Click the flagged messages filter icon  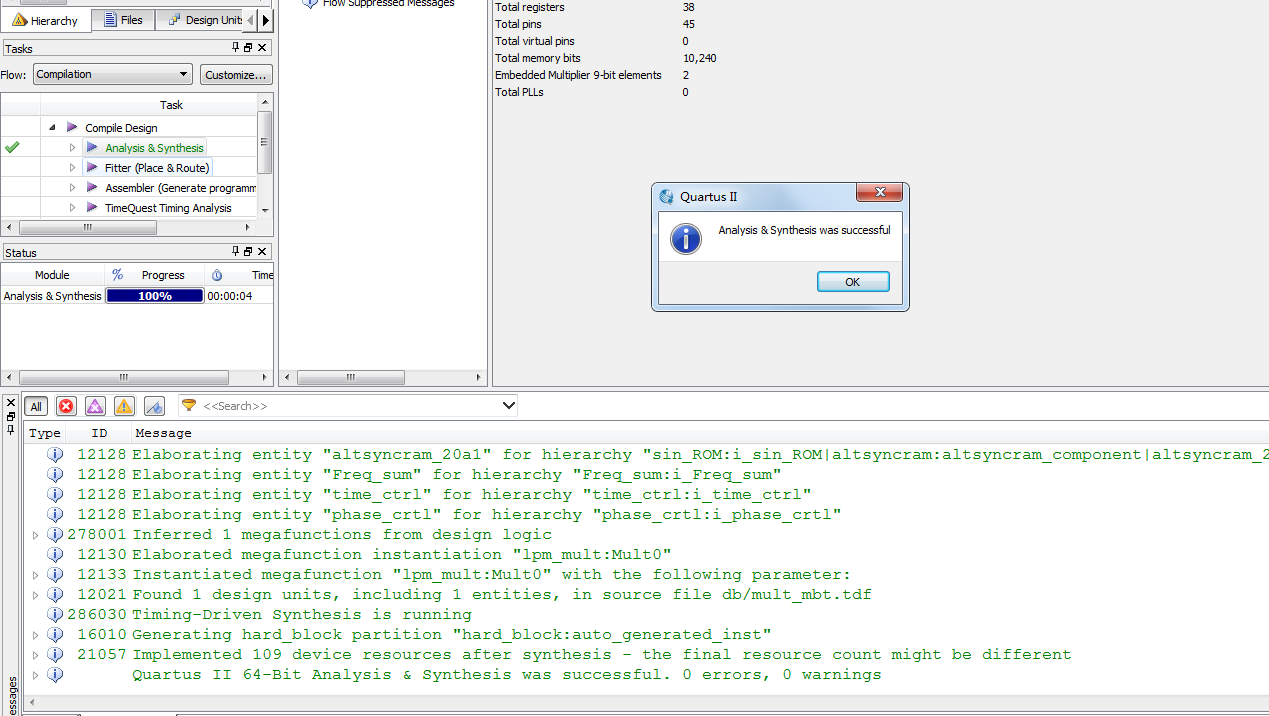coord(154,406)
